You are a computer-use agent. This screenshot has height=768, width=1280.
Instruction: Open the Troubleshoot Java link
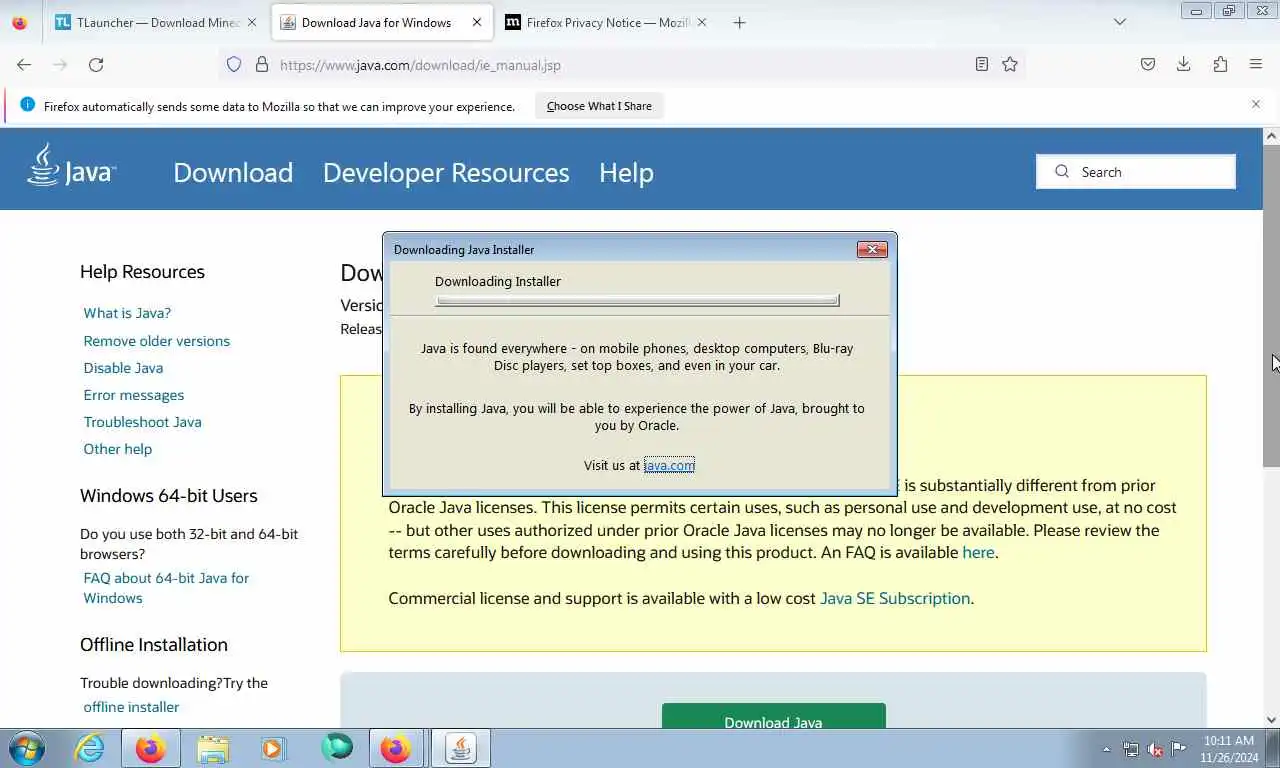pos(143,422)
